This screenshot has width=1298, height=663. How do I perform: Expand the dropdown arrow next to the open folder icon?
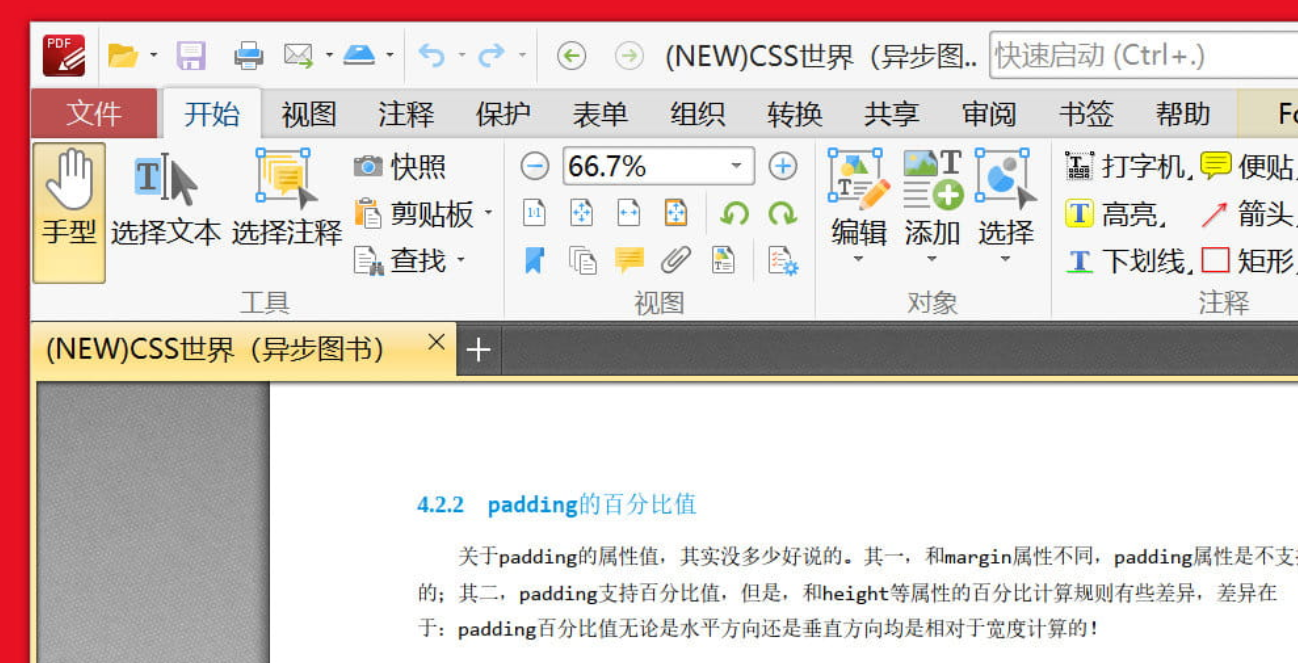[153, 56]
